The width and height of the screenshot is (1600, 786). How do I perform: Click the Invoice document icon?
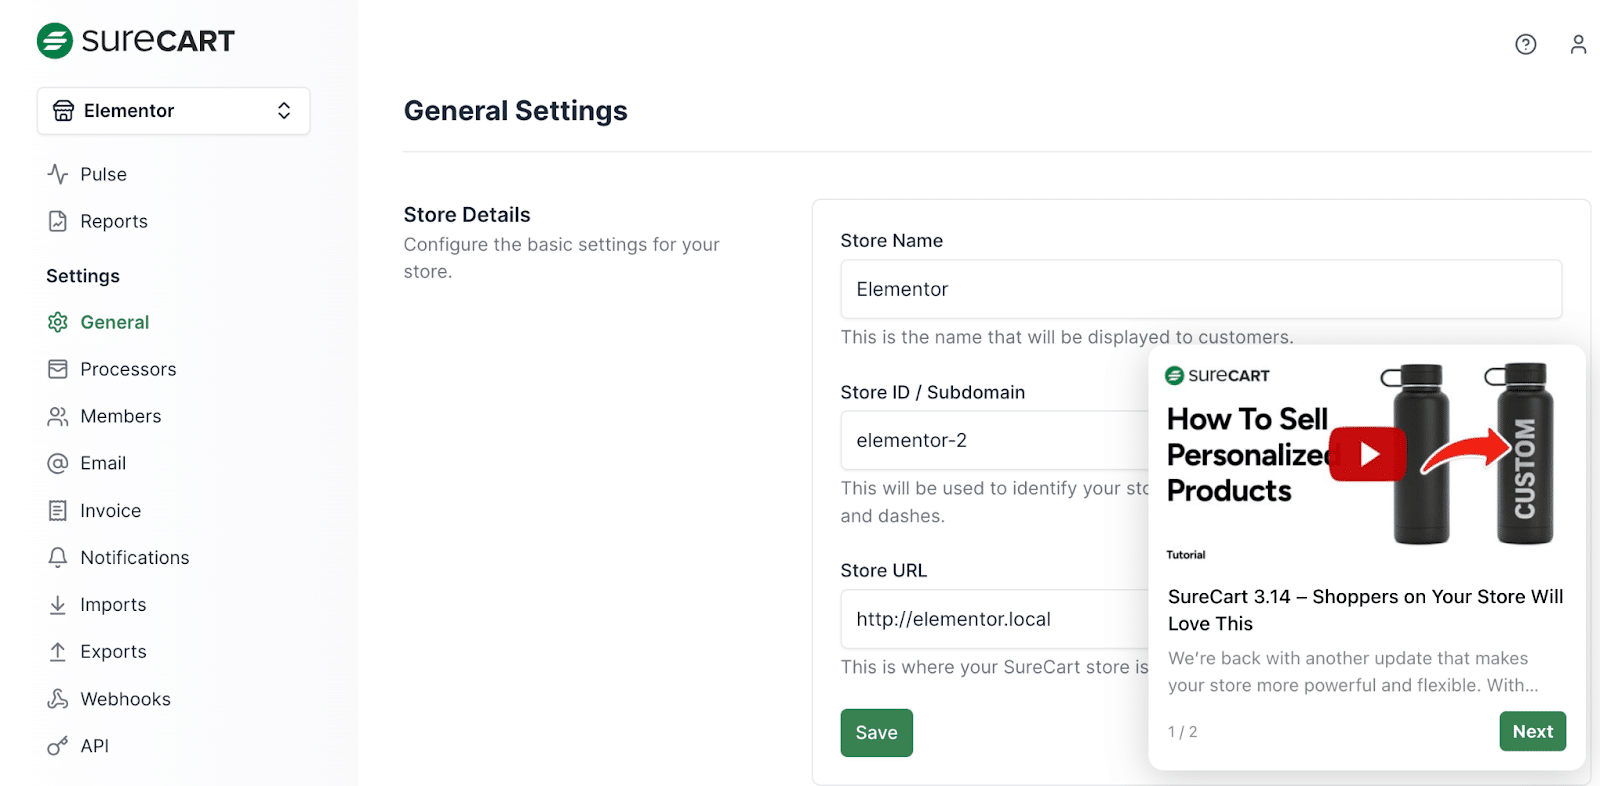click(x=58, y=510)
